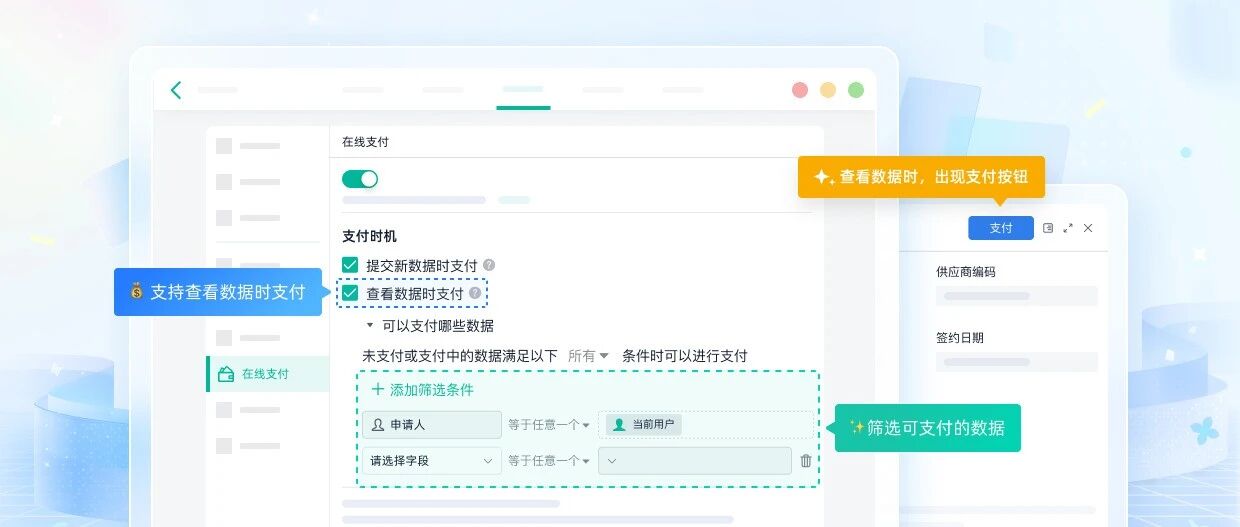The image size is (1240, 527).
Task: Select the 在线支付 sidebar menu item
Action: point(265,374)
